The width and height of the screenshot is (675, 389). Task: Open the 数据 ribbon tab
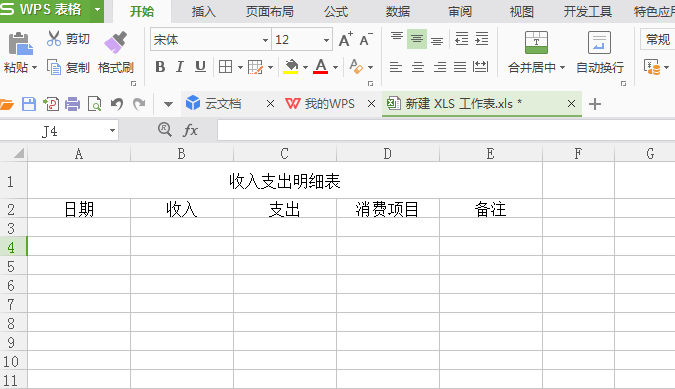398,12
